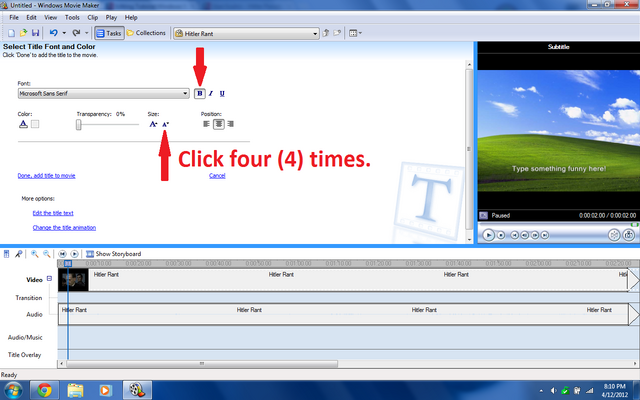Image resolution: width=640 pixels, height=400 pixels.
Task: Play the preview monitor
Action: (x=488, y=235)
